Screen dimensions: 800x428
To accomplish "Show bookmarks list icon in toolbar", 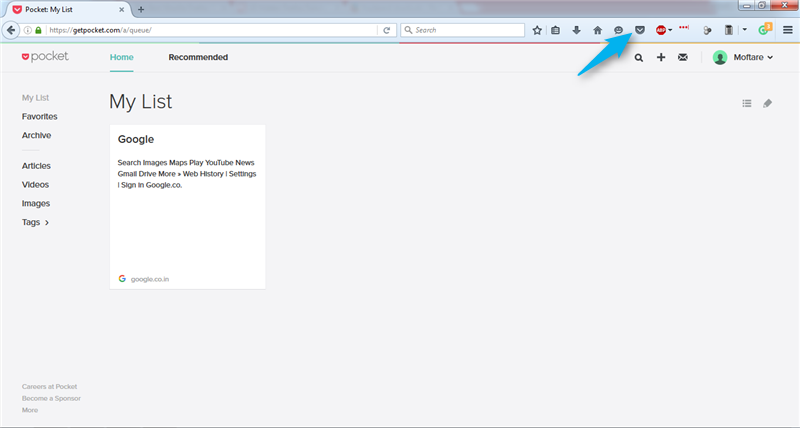I will 556,30.
